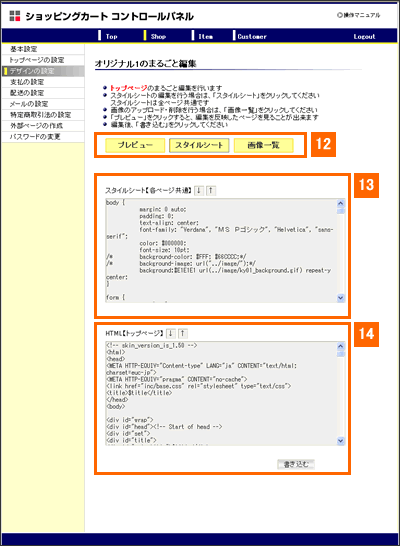The width and height of the screenshot is (400, 546).
Task: Open the Item tab in navigation bar
Action: [205, 37]
